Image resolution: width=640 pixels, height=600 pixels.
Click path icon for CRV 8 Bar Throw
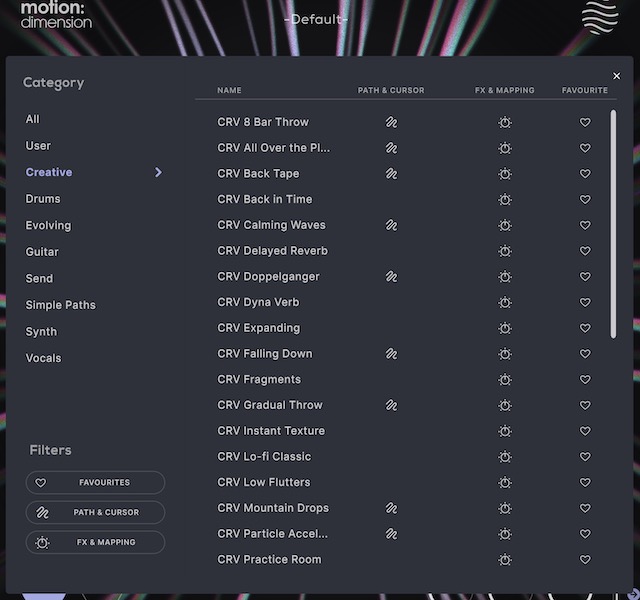point(391,122)
